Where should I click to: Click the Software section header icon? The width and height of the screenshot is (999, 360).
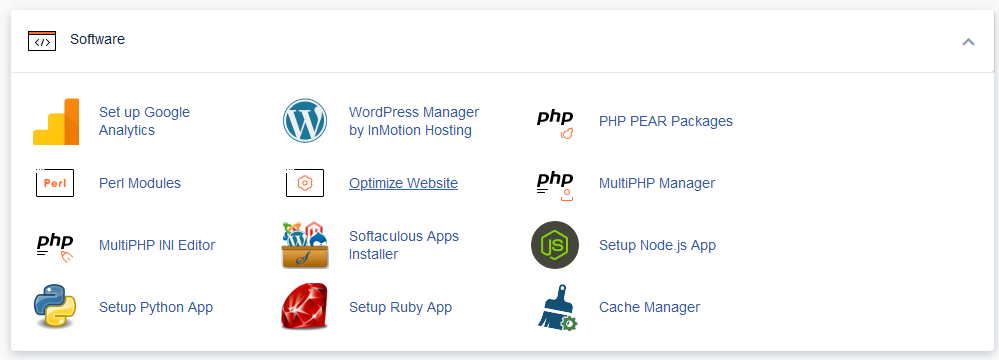coord(42,41)
